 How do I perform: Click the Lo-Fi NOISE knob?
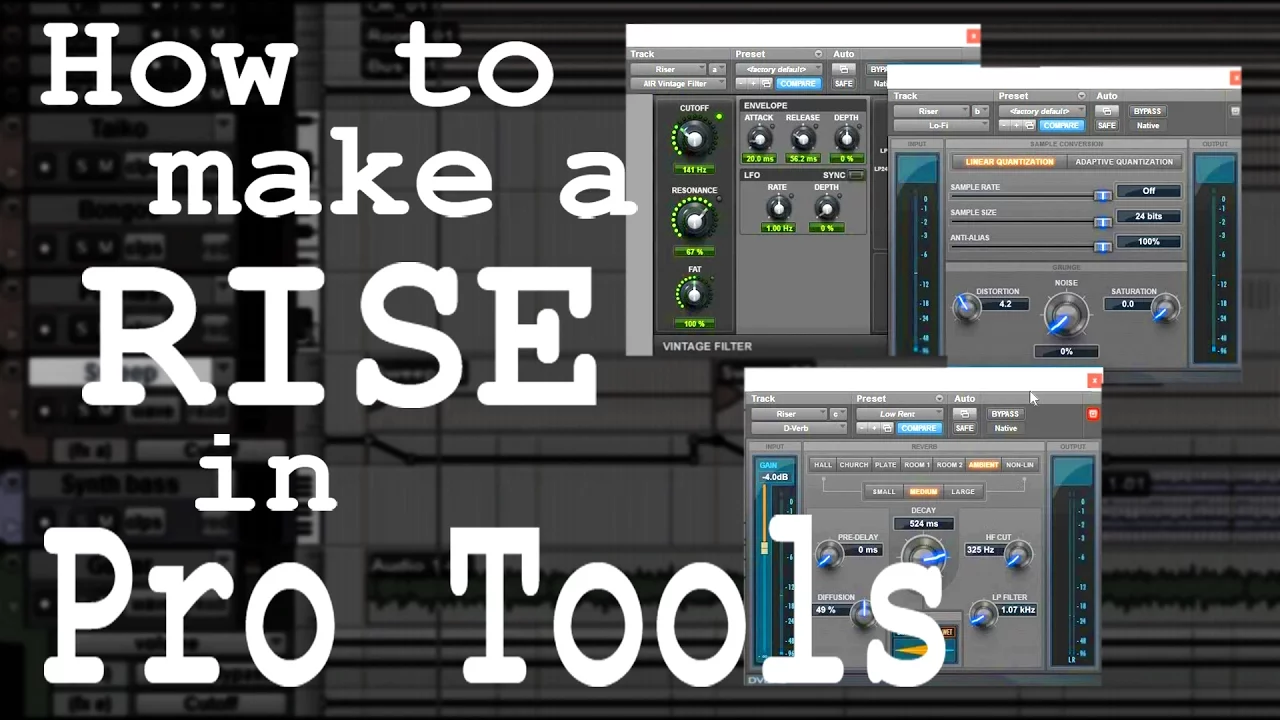[1066, 315]
